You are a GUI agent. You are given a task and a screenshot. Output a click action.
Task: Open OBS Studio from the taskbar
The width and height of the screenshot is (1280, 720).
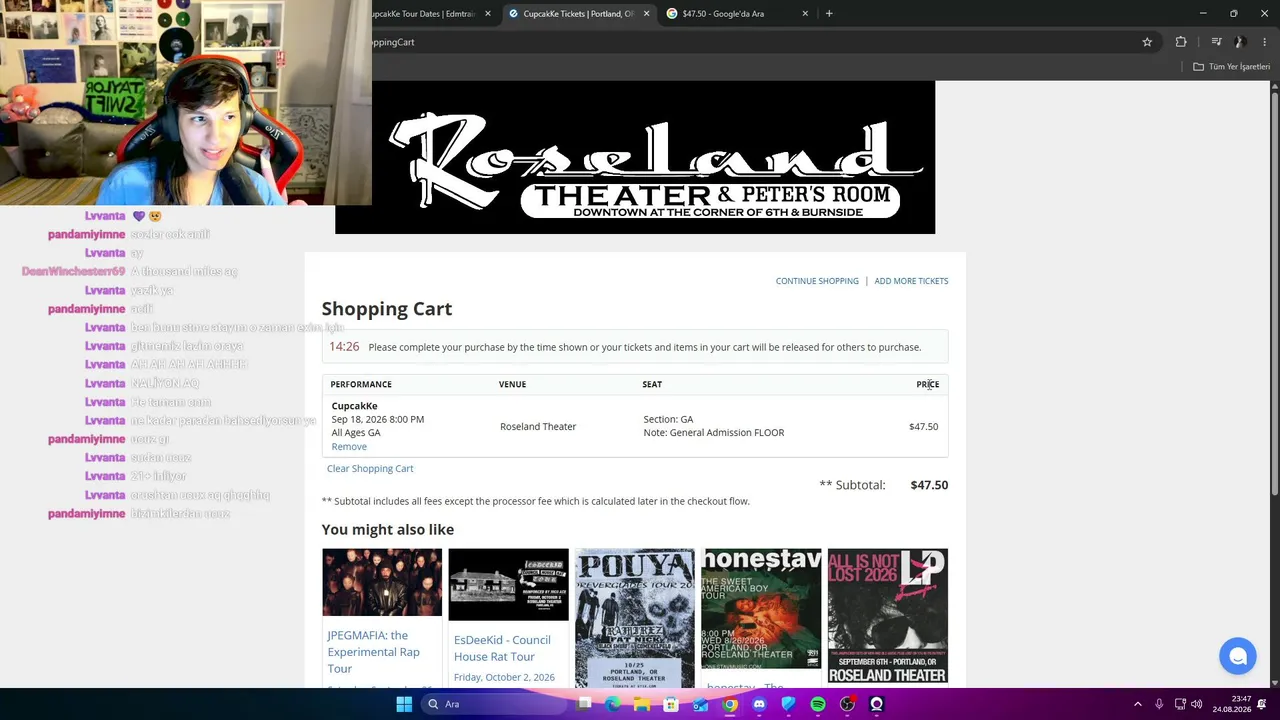coord(848,704)
